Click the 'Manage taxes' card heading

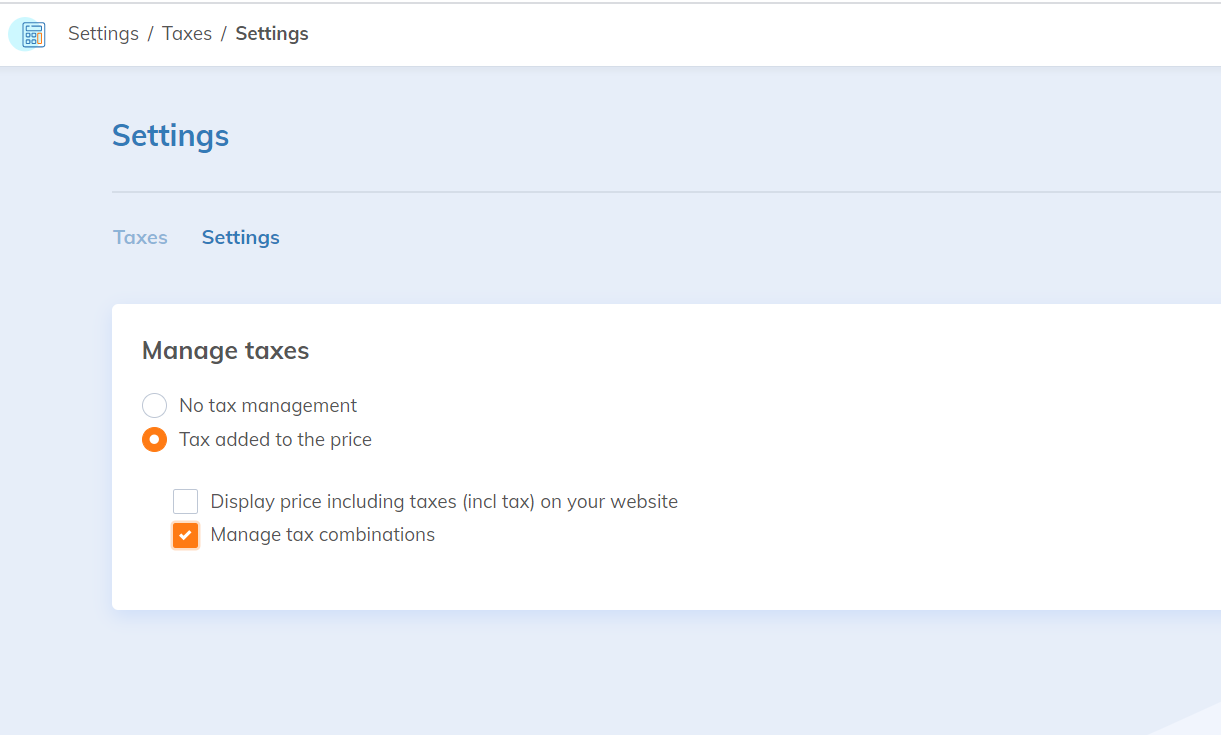click(x=225, y=351)
